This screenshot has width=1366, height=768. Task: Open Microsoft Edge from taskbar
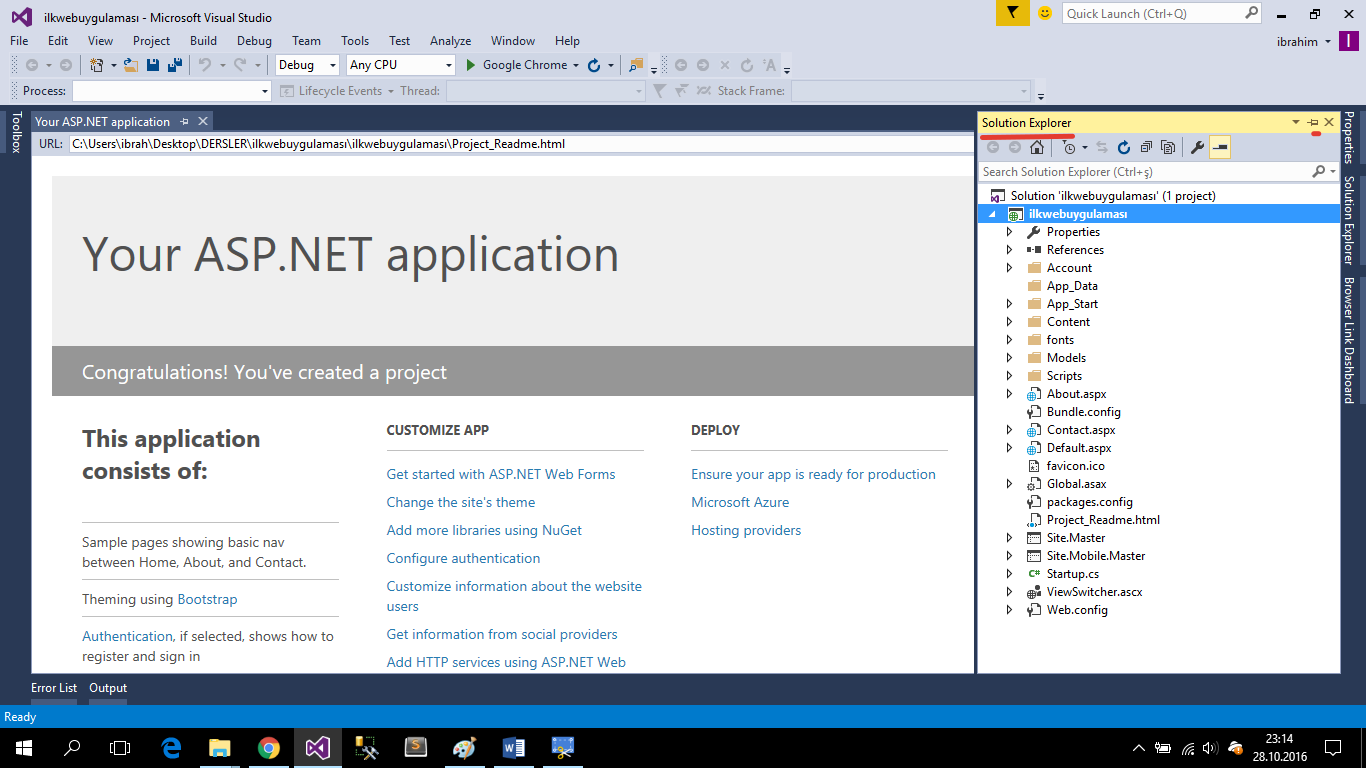click(171, 747)
